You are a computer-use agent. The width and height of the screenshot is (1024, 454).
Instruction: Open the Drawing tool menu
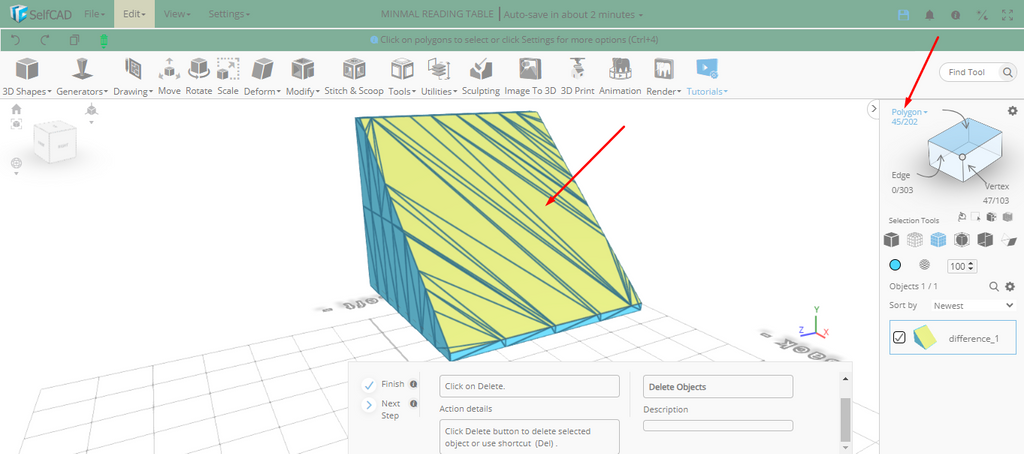tap(133, 76)
